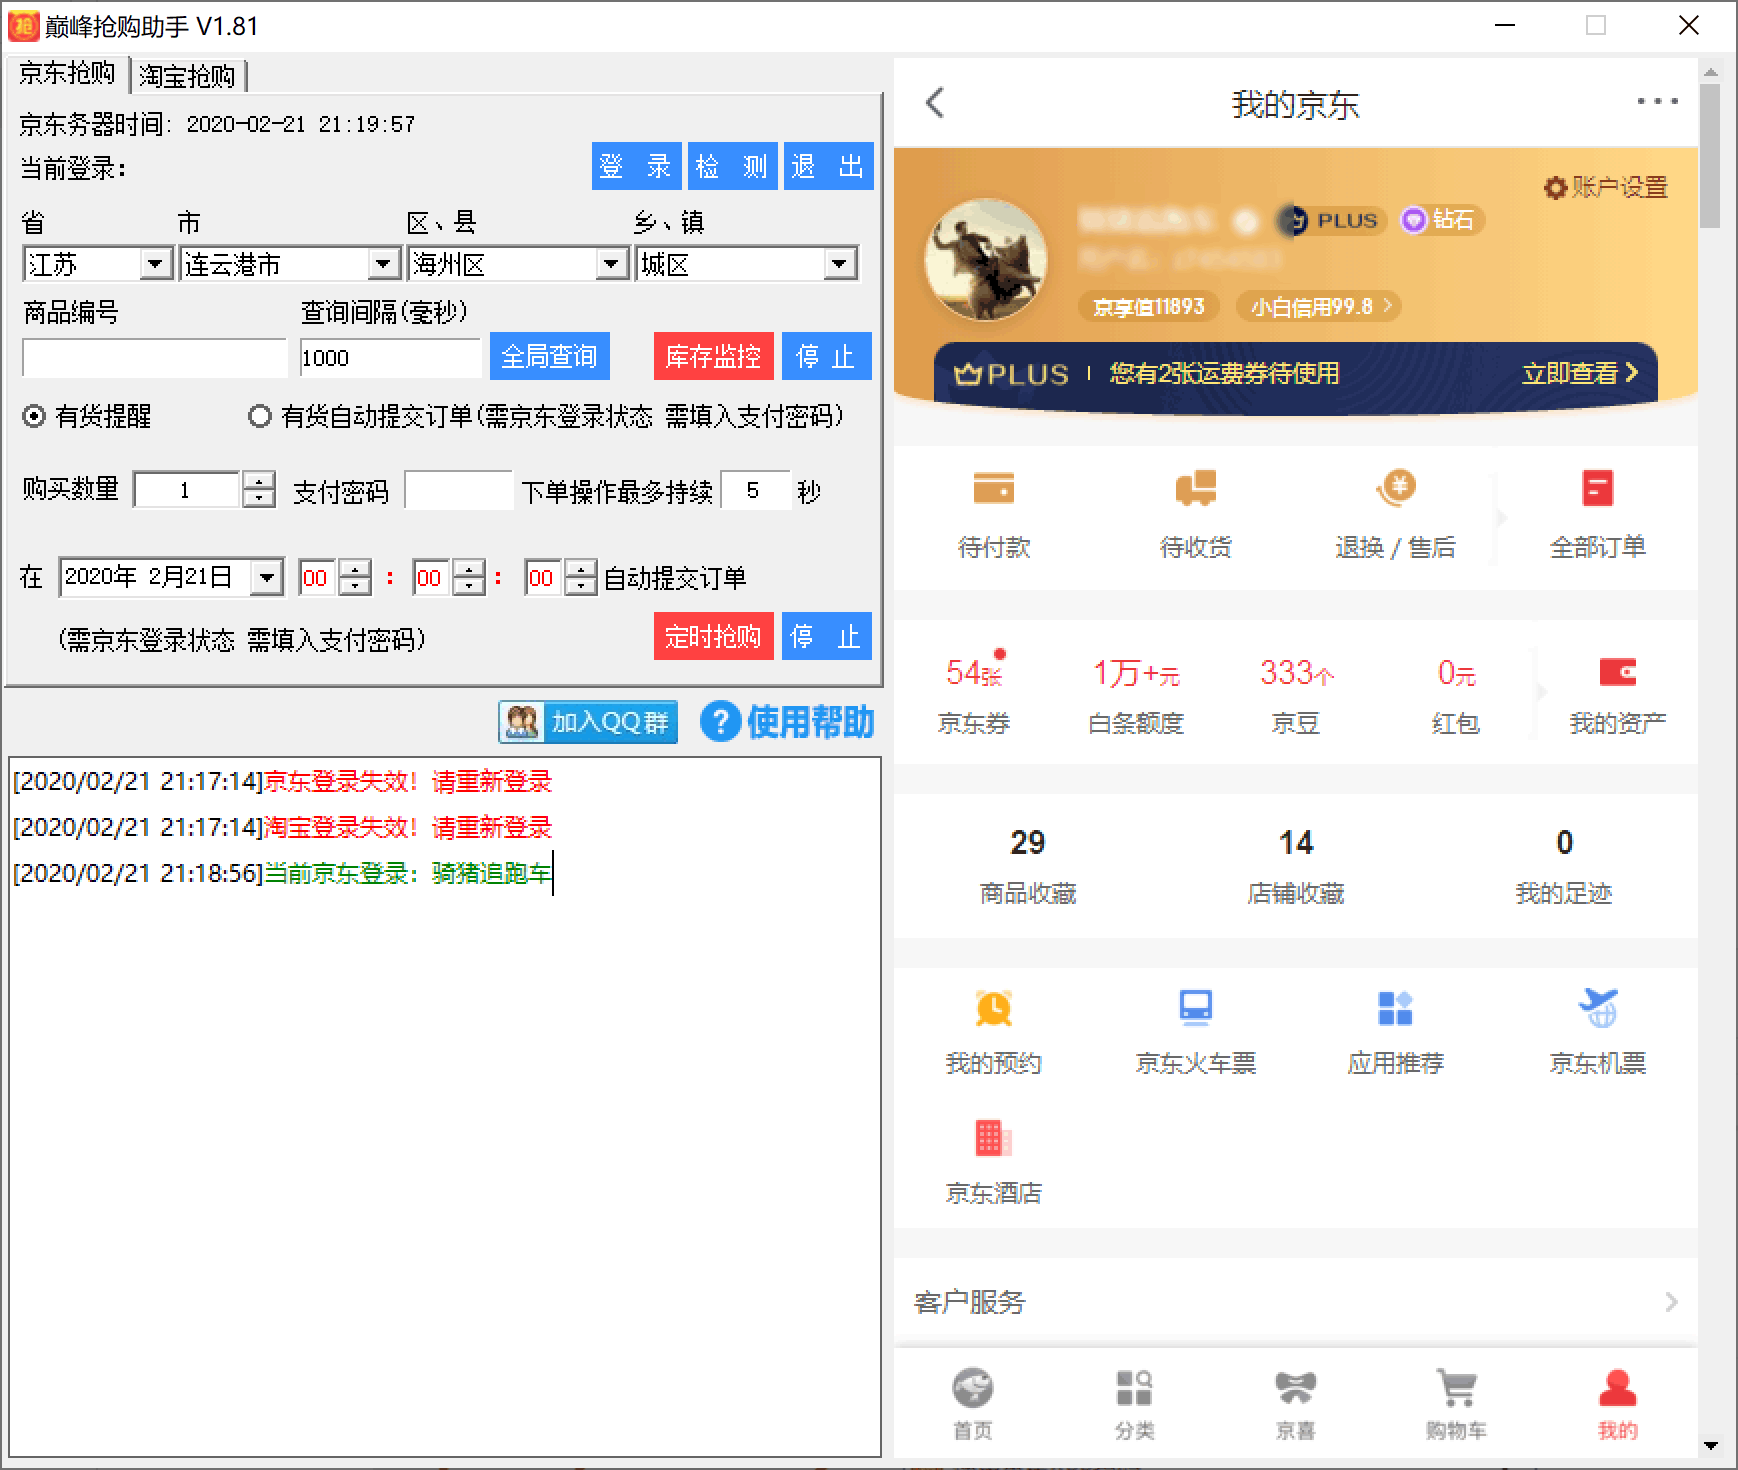The width and height of the screenshot is (1738, 1470).
Task: Open 小白信用99.8 badge
Action: [x=1318, y=306]
